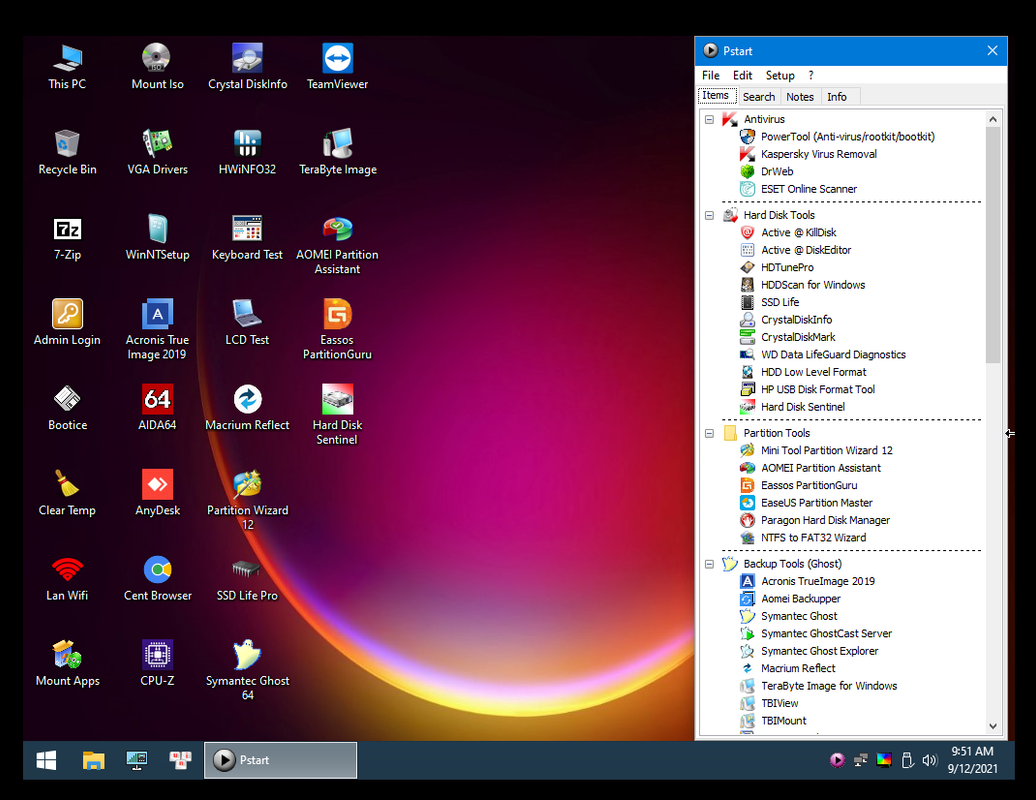The image size is (1036, 800).
Task: Open the TeraByte Image desktop icon
Action: coord(338,152)
